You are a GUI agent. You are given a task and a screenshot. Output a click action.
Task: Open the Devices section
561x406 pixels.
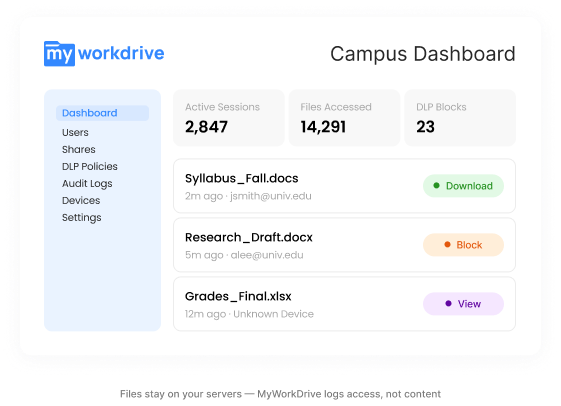pyautogui.click(x=81, y=200)
